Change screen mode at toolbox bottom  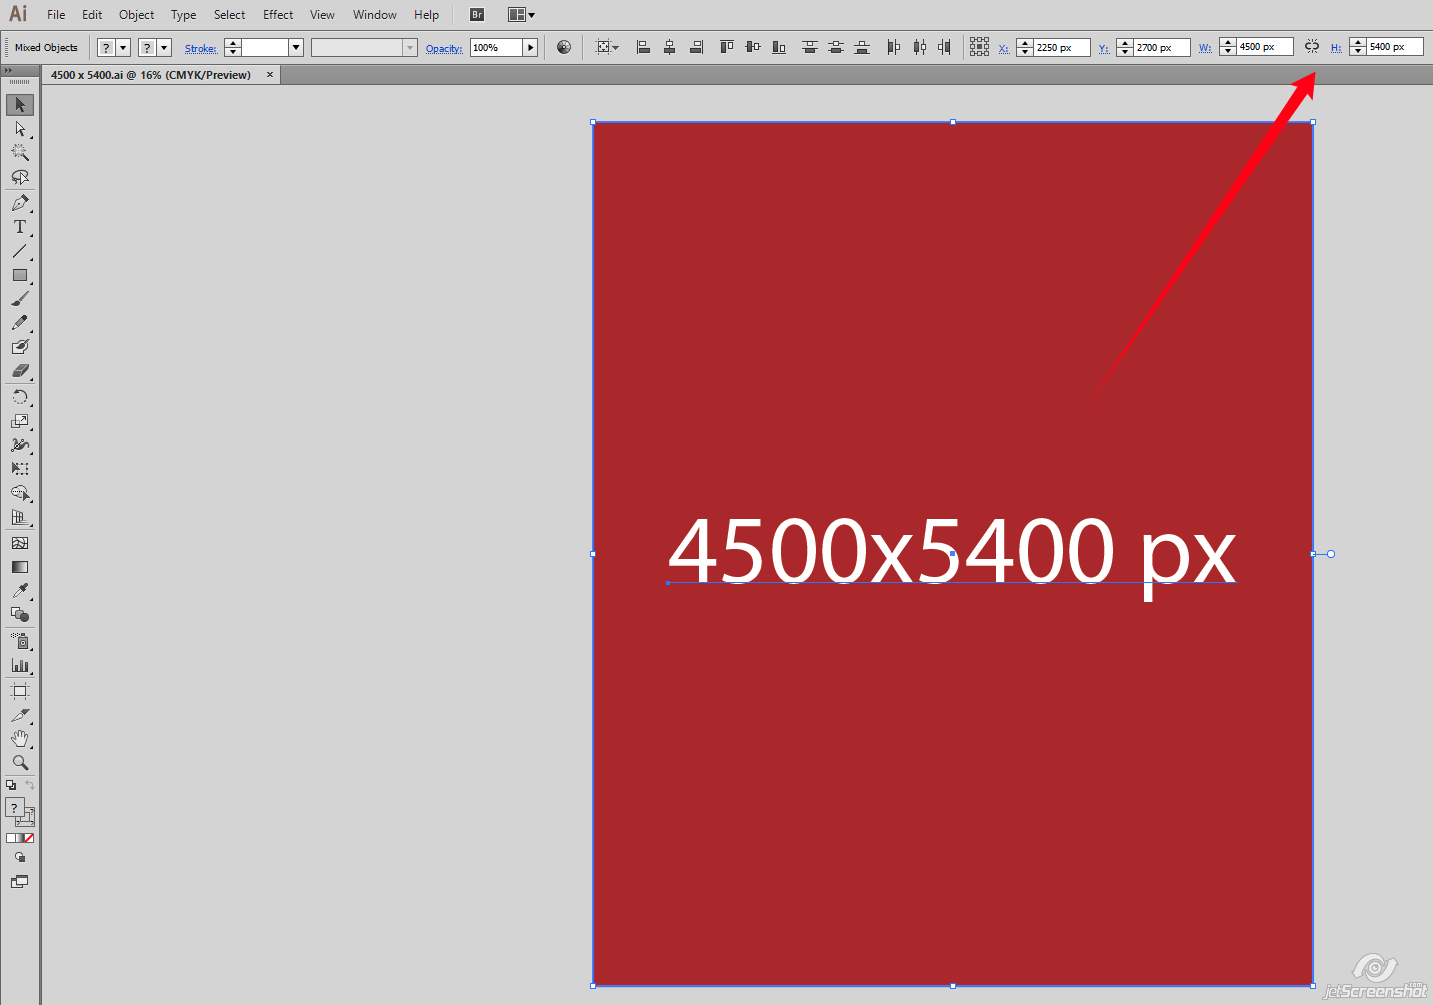pos(20,882)
